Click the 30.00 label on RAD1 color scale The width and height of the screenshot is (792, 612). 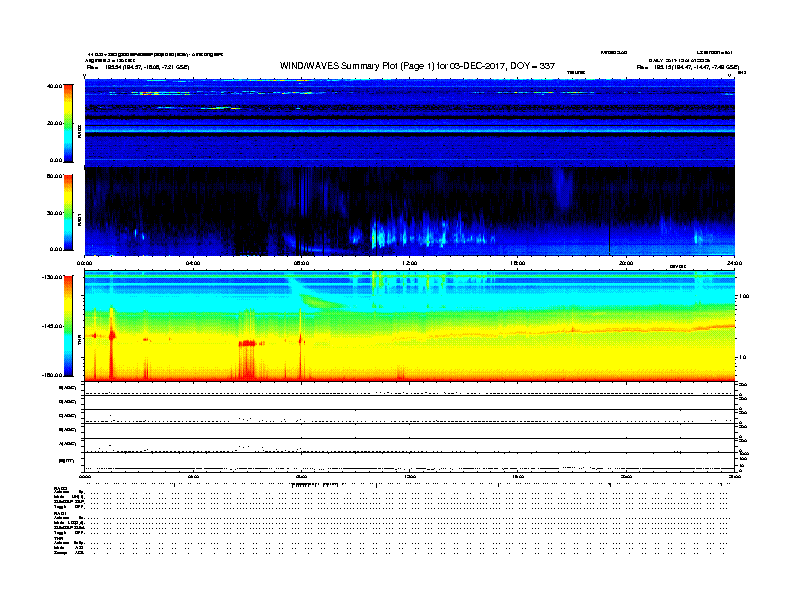coord(54,213)
